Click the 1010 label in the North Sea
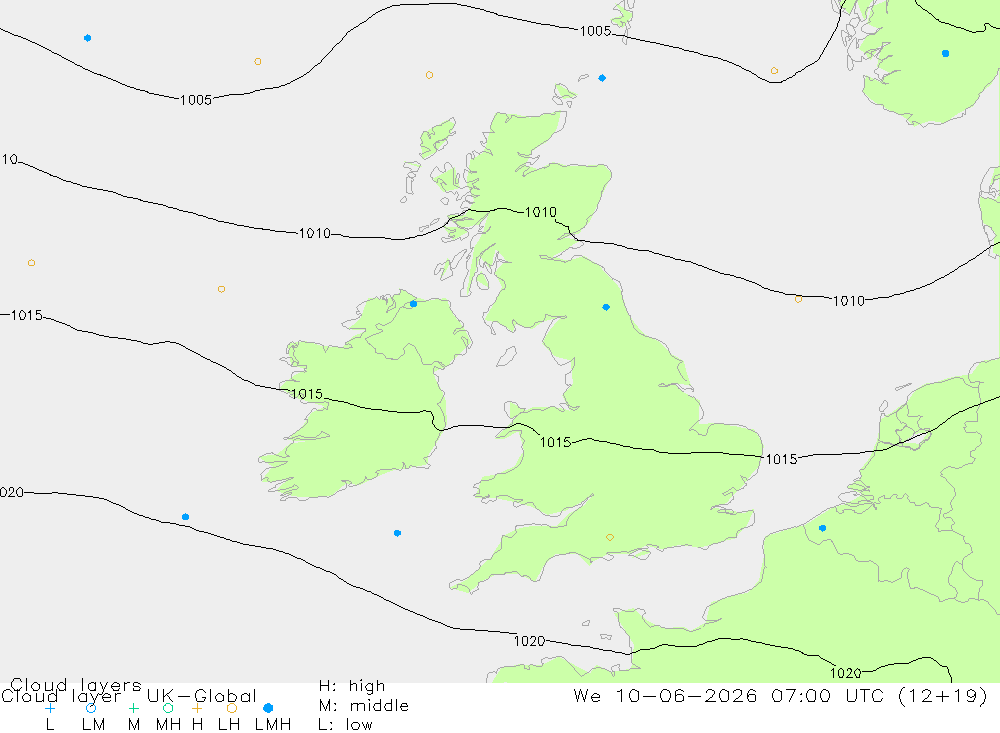The height and width of the screenshot is (733, 1000). [849, 300]
